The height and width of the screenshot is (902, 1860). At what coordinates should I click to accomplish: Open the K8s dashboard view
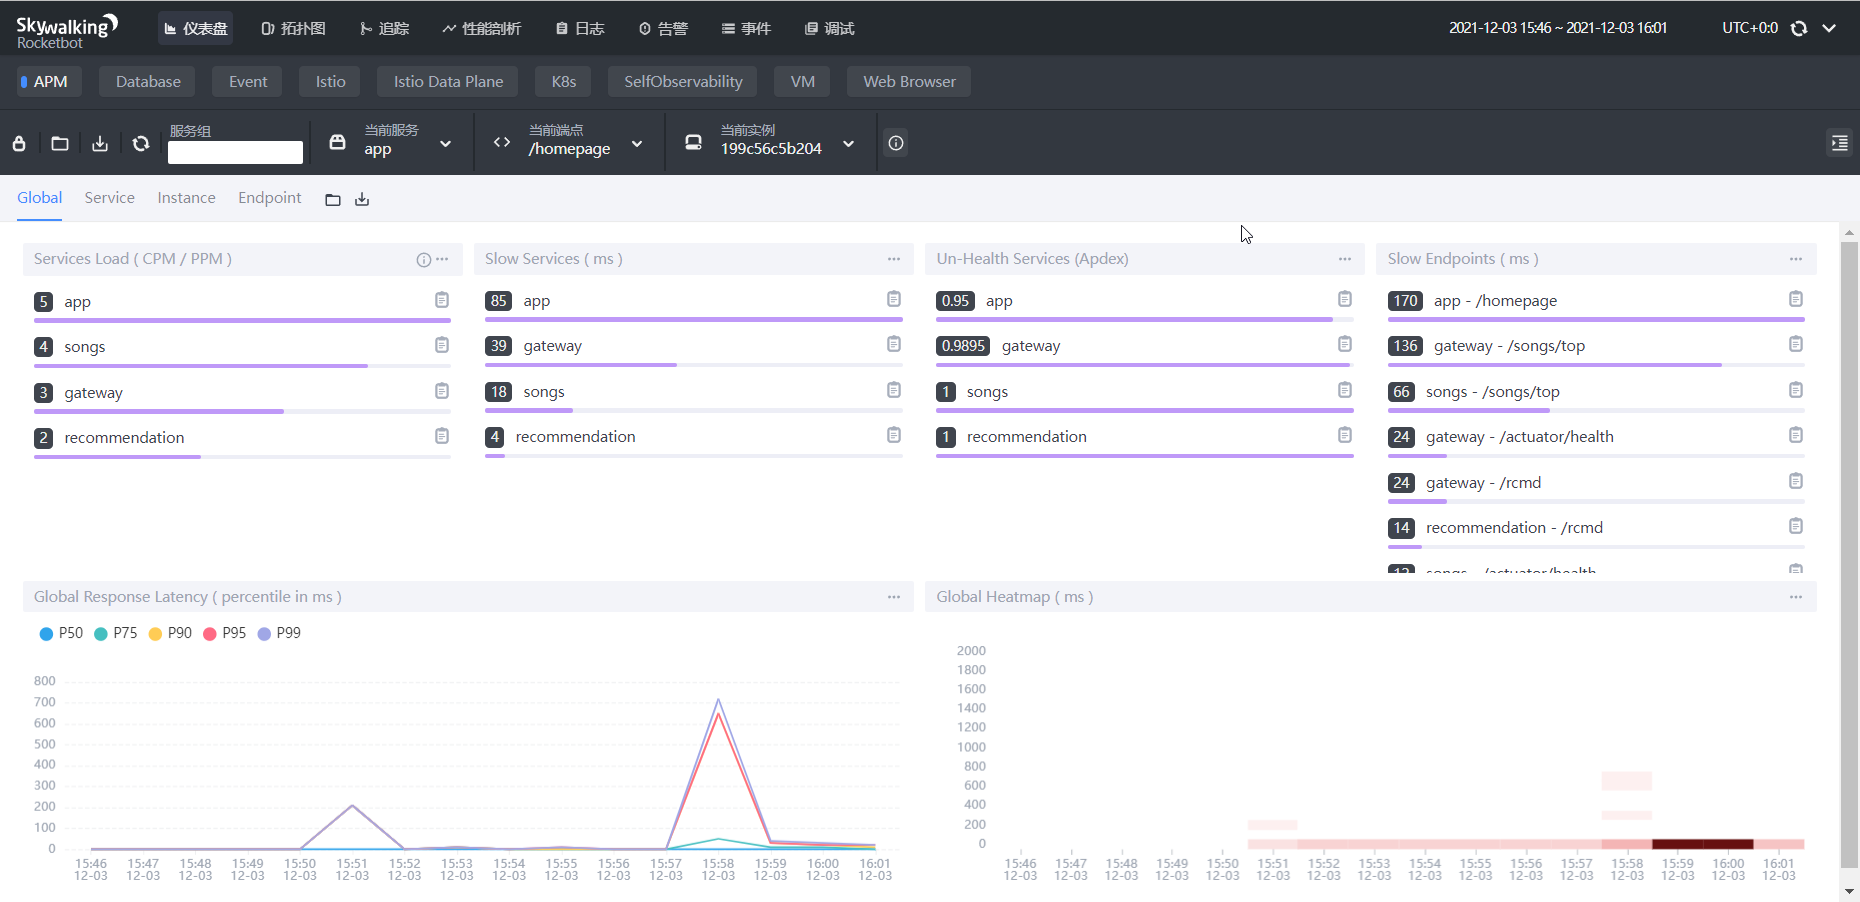[x=563, y=81]
